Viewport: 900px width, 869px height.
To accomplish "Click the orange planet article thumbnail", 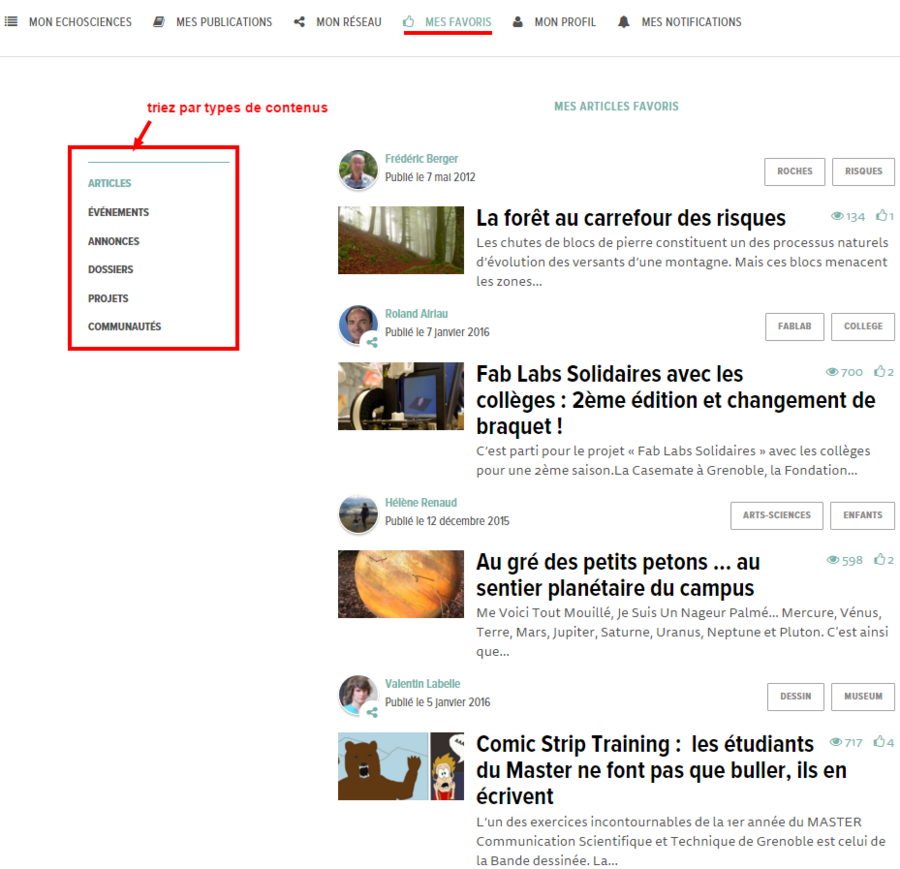I will [401, 584].
